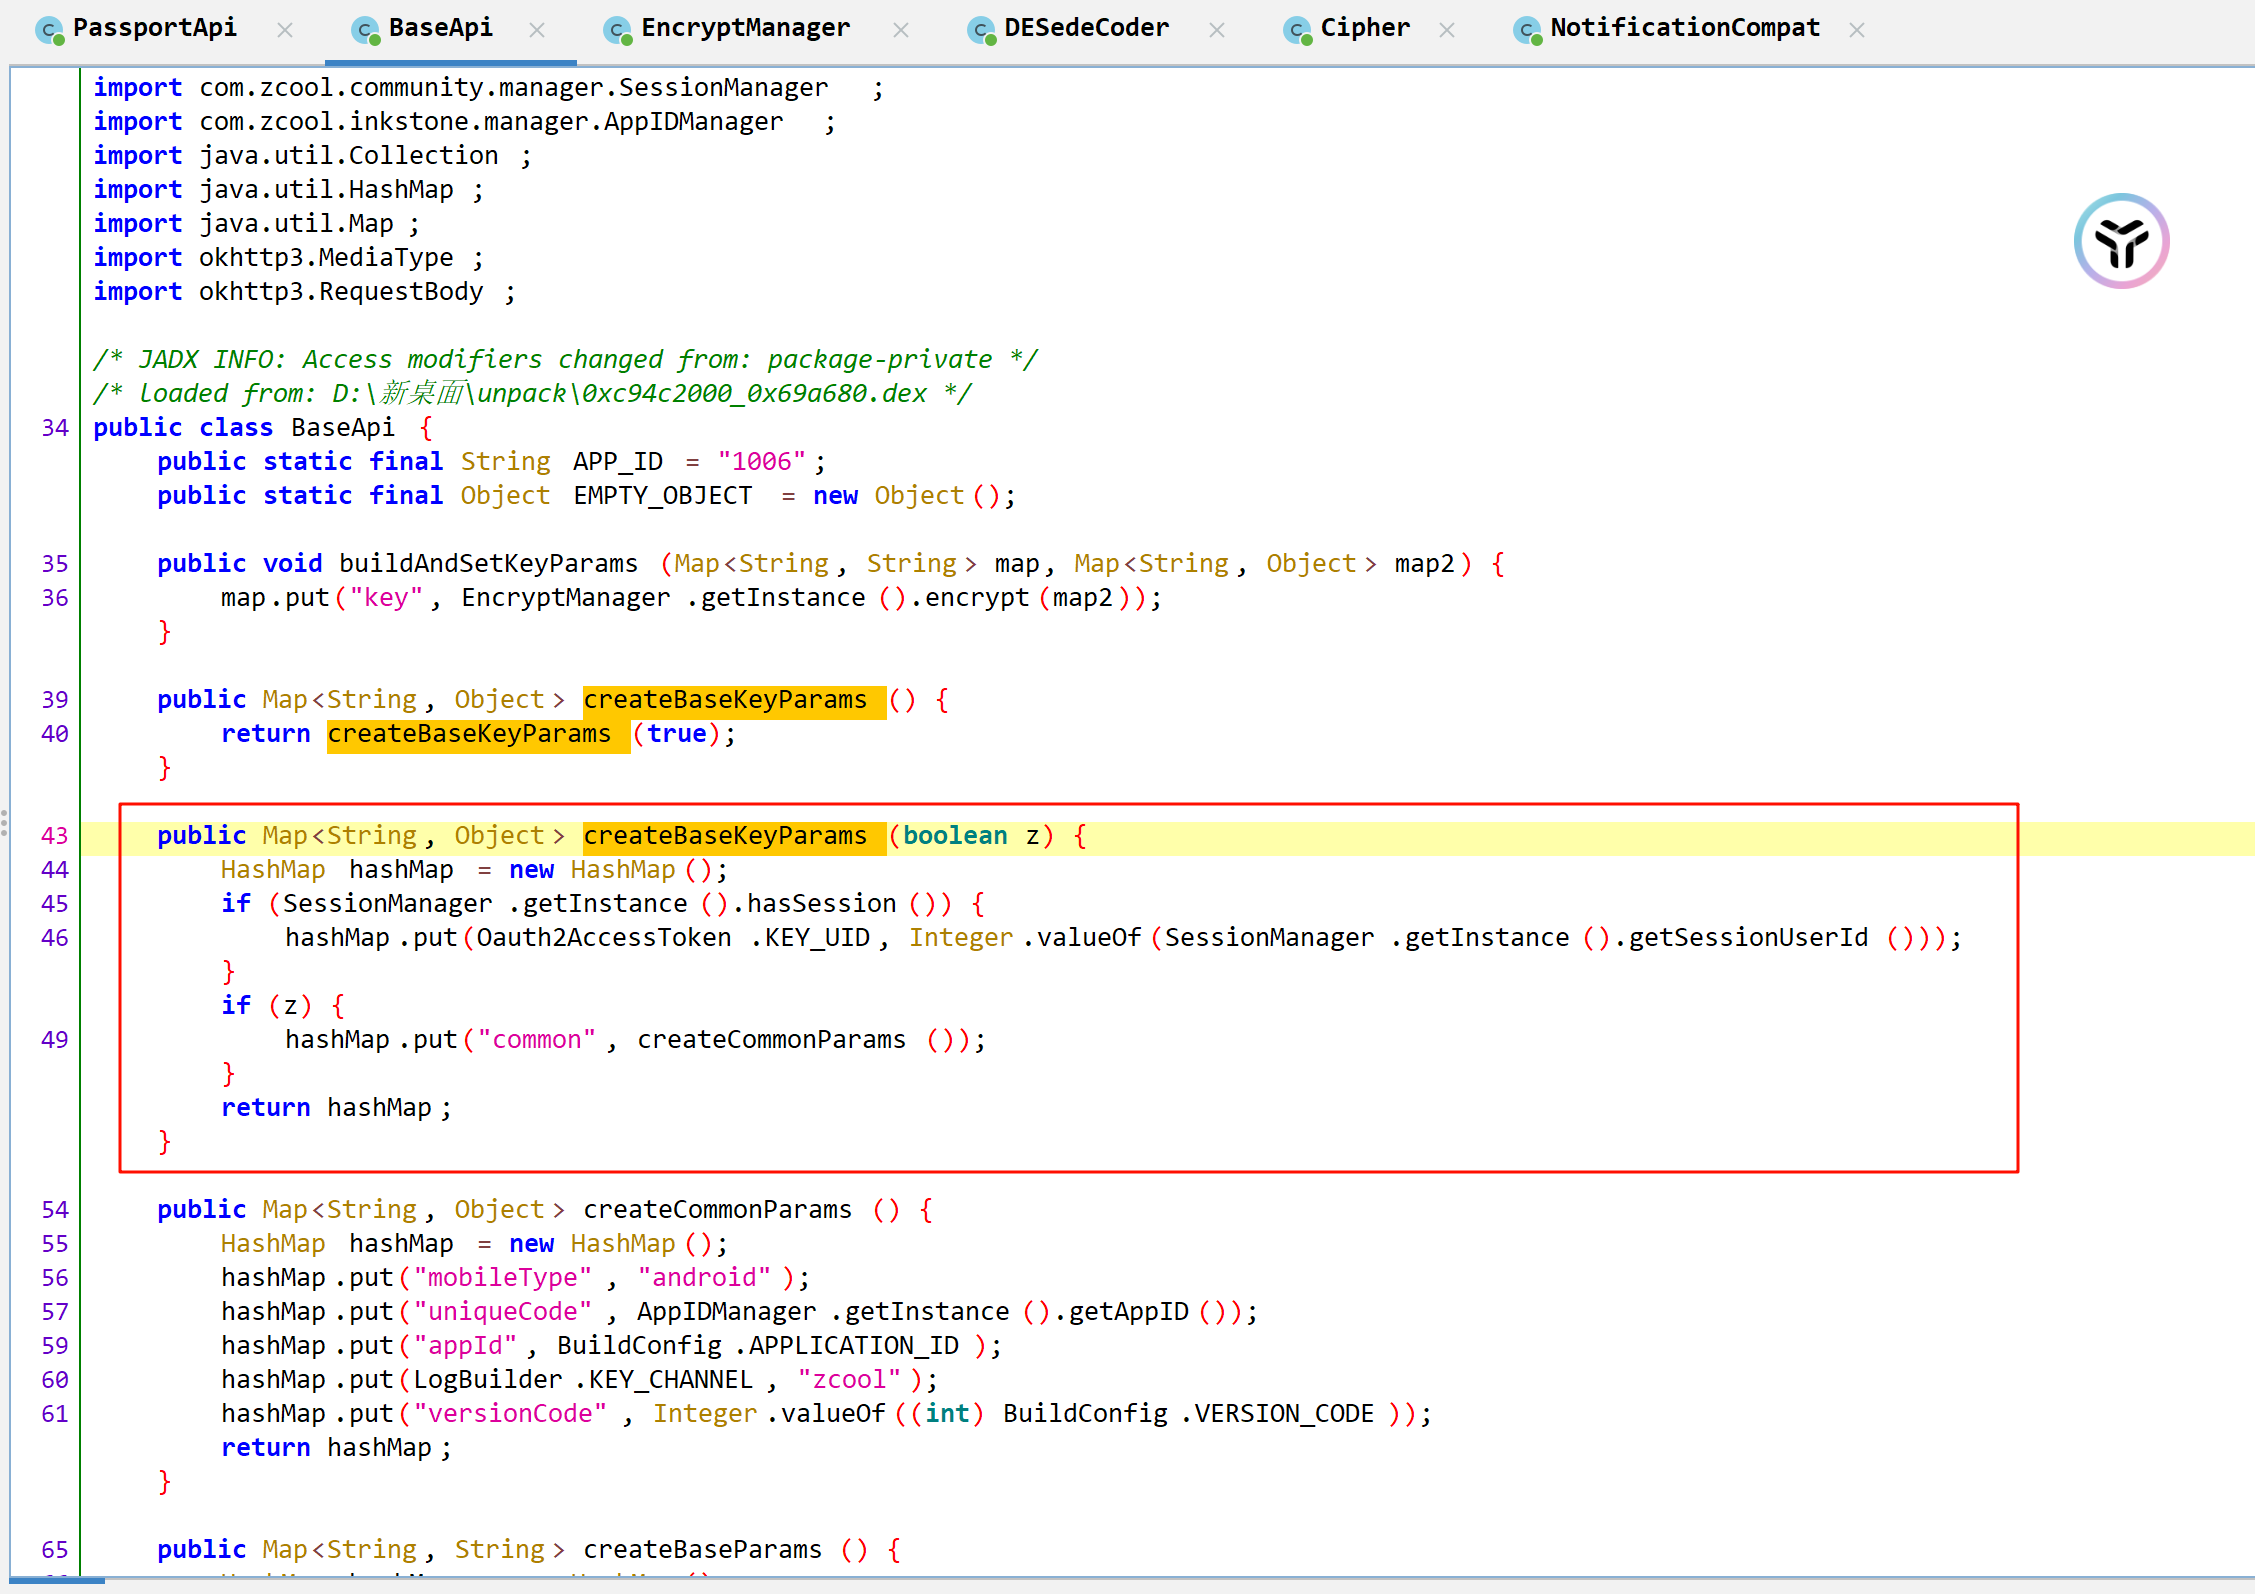Click EncryptManager reference on line 36
Image resolution: width=2255 pixels, height=1594 pixels.
pos(565,598)
